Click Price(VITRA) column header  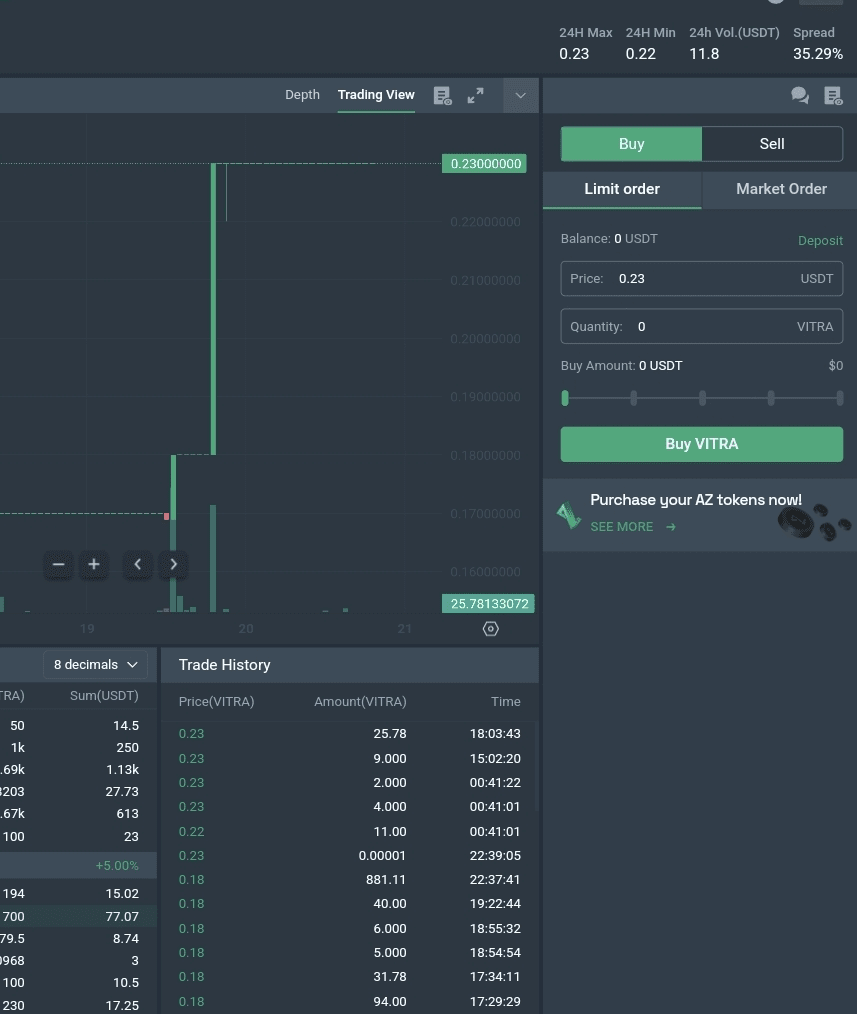coord(217,702)
